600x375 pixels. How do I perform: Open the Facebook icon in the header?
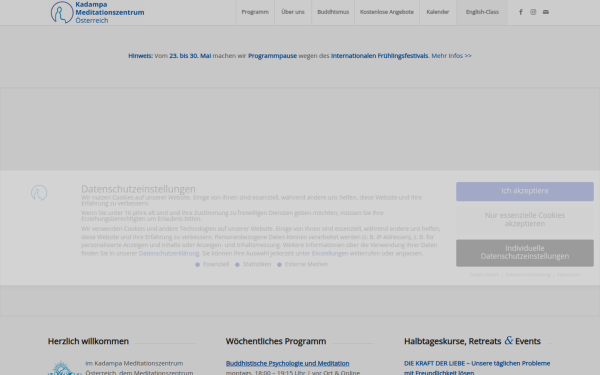point(520,12)
